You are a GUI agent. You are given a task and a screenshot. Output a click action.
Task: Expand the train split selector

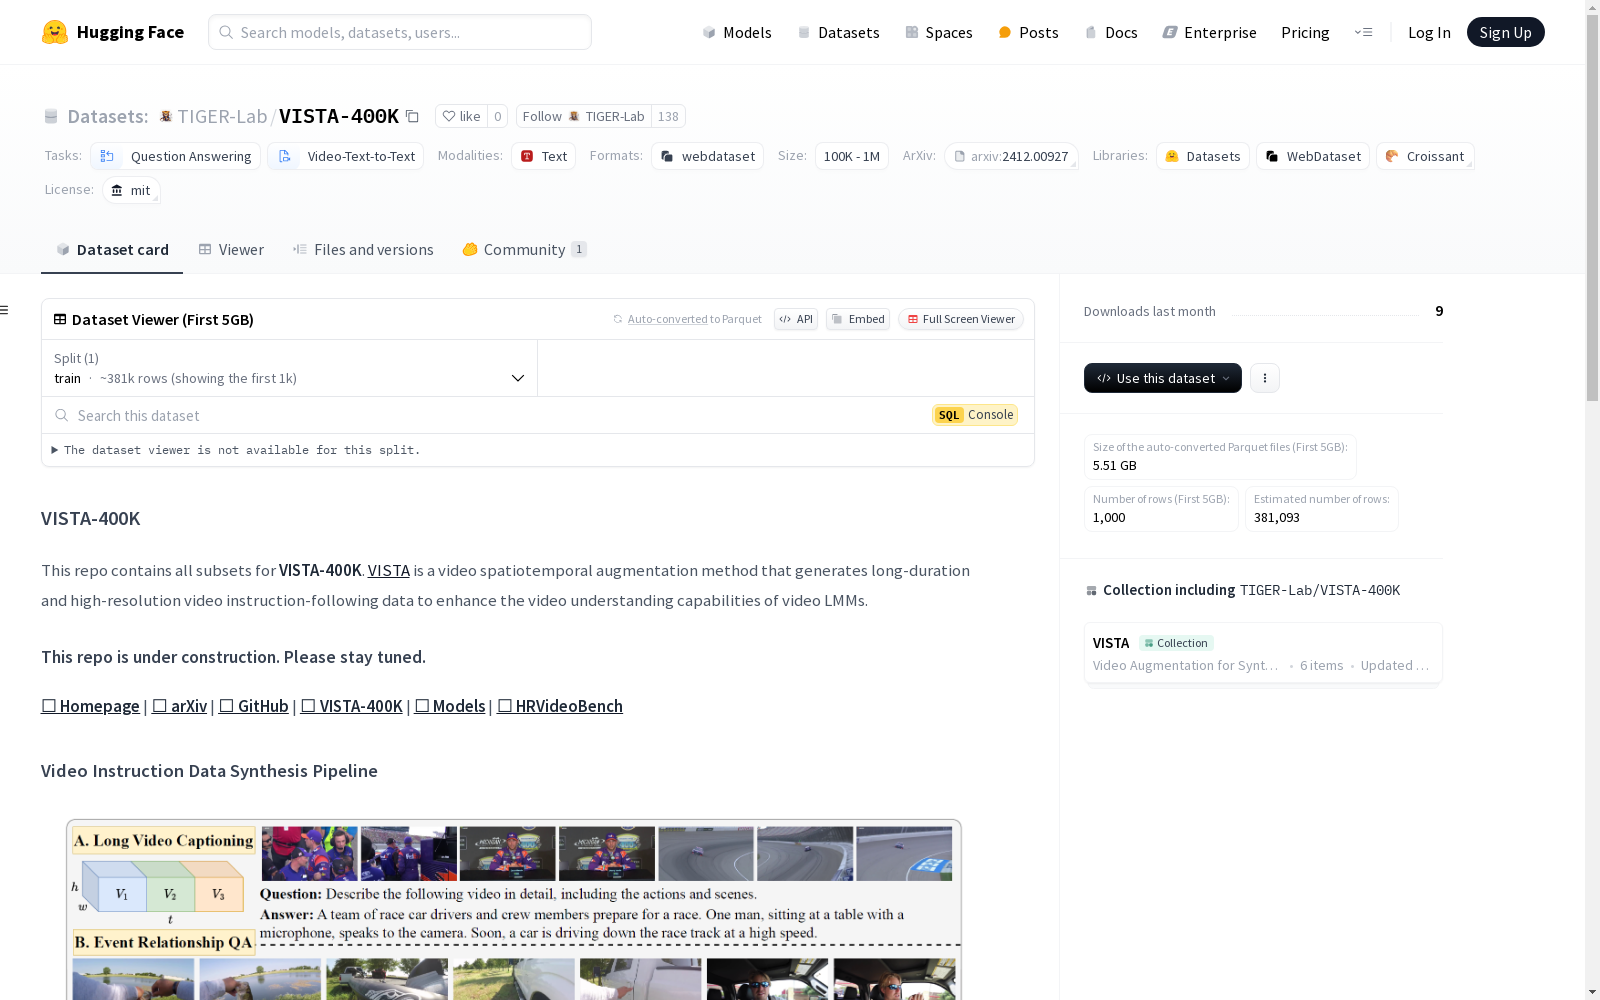pos(289,368)
